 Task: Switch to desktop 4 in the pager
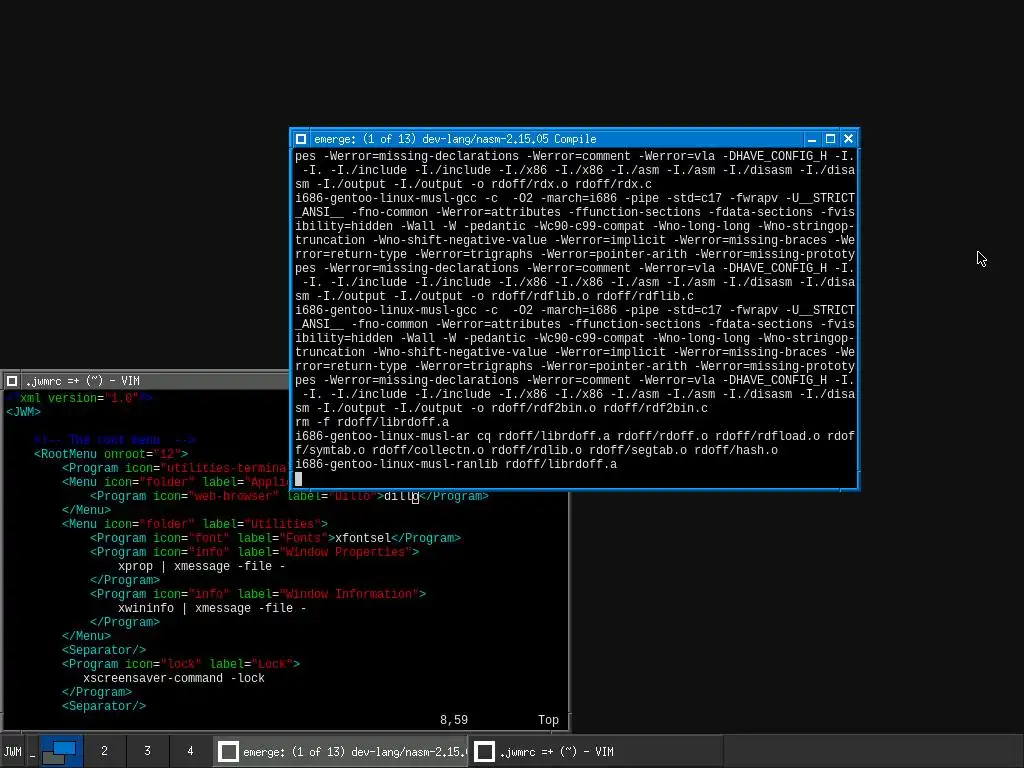(x=191, y=752)
